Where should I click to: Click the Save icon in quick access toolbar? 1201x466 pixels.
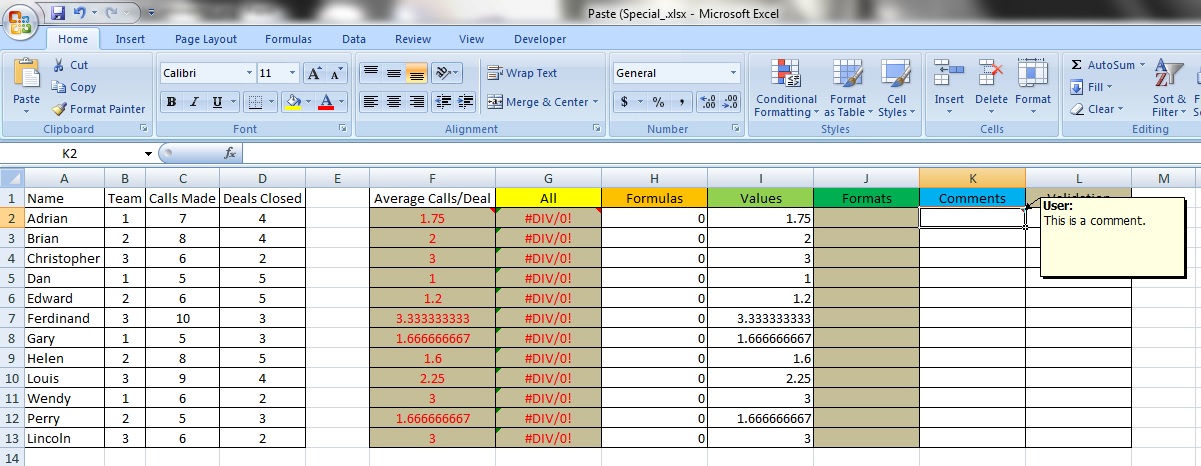pos(58,13)
